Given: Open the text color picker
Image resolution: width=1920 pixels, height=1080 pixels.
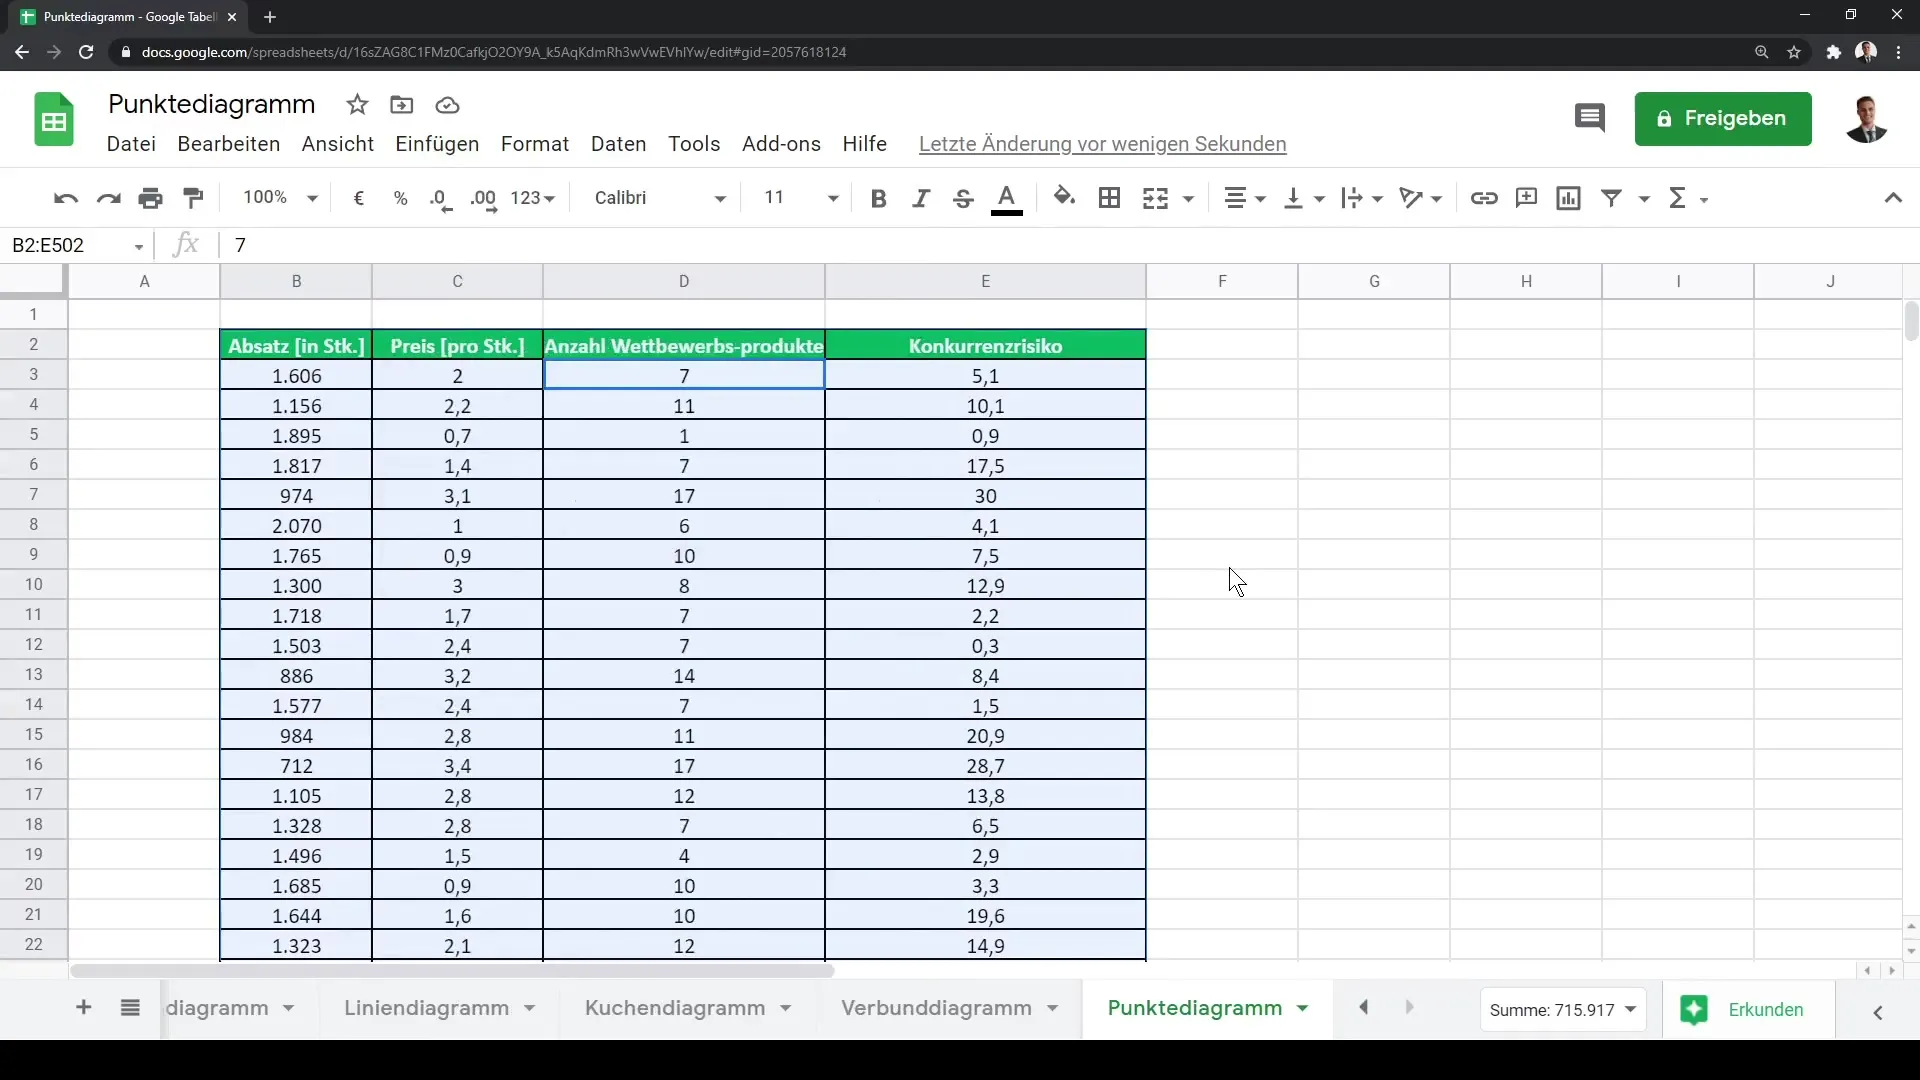Looking at the screenshot, I should (1007, 198).
